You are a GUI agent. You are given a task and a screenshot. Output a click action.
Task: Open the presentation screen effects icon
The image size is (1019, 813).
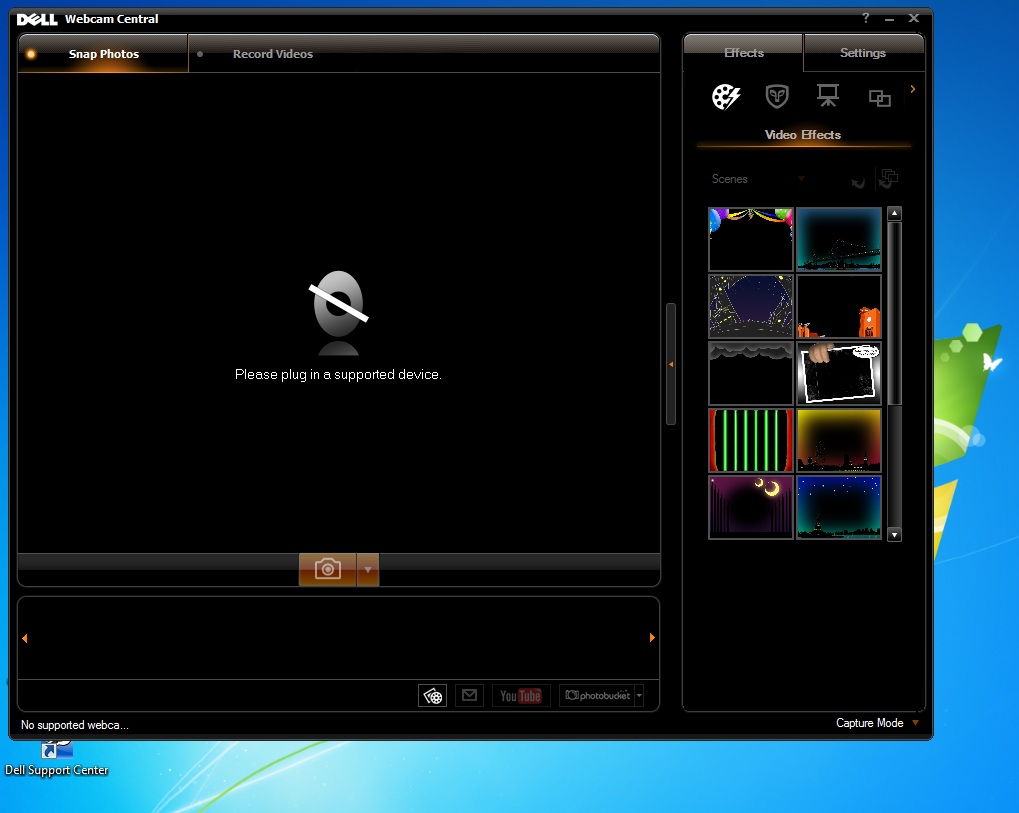828,96
